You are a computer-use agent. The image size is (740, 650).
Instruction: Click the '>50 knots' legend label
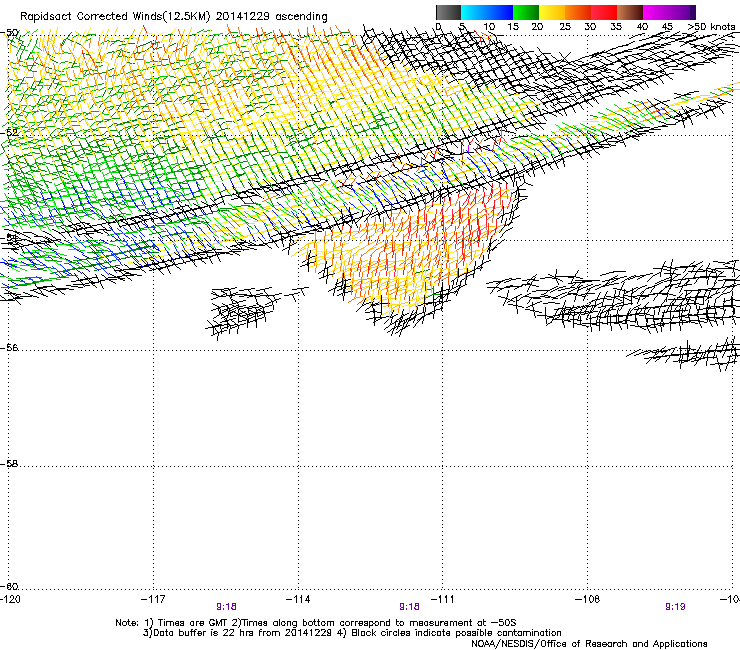711,27
